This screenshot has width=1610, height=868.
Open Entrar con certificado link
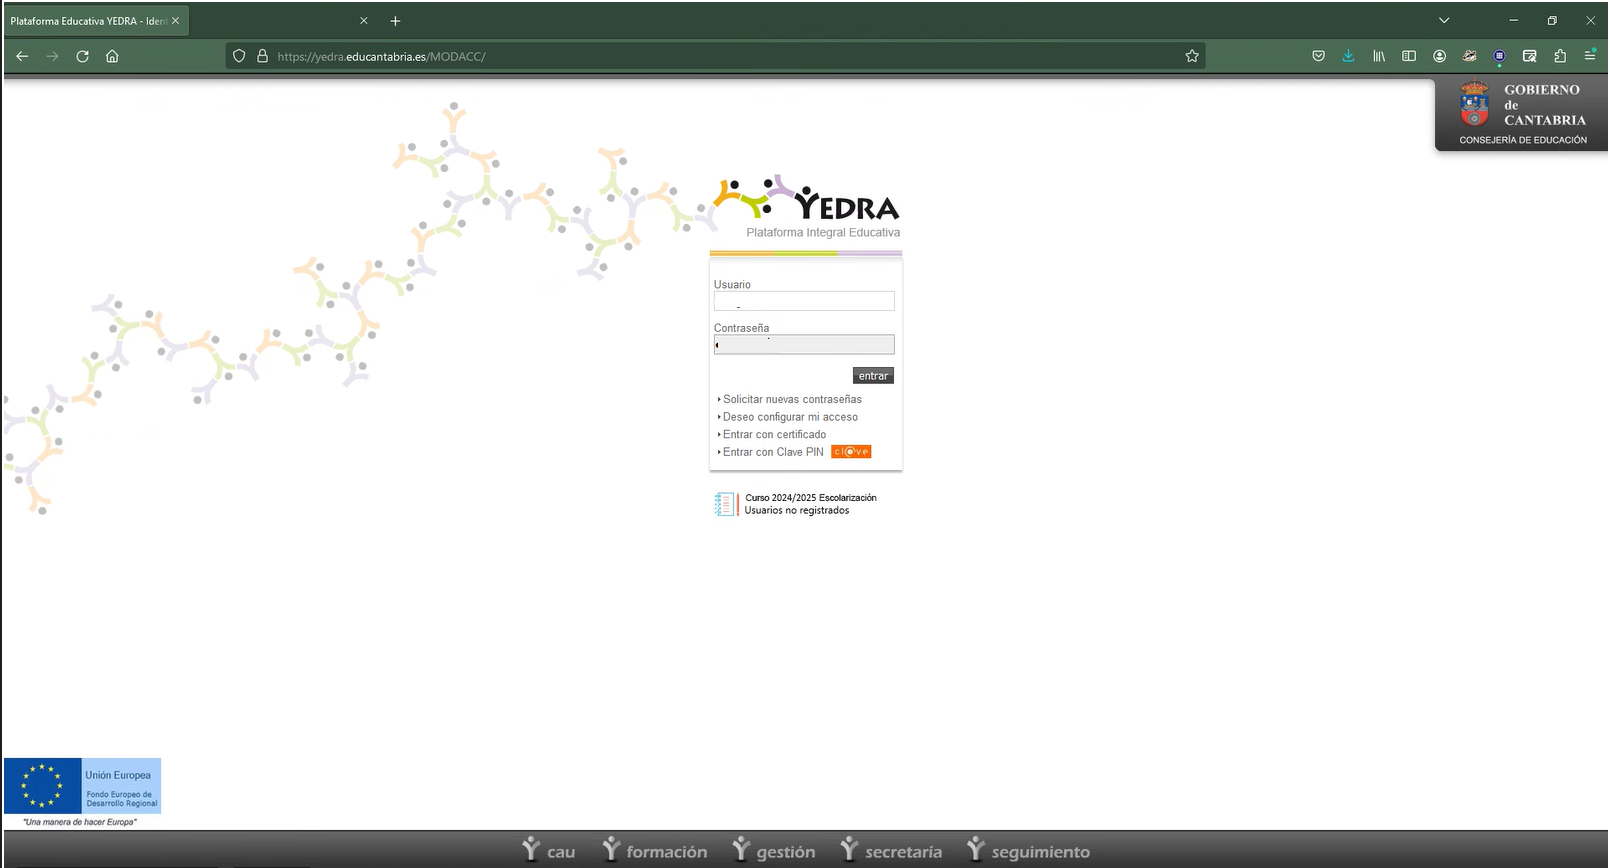774,434
